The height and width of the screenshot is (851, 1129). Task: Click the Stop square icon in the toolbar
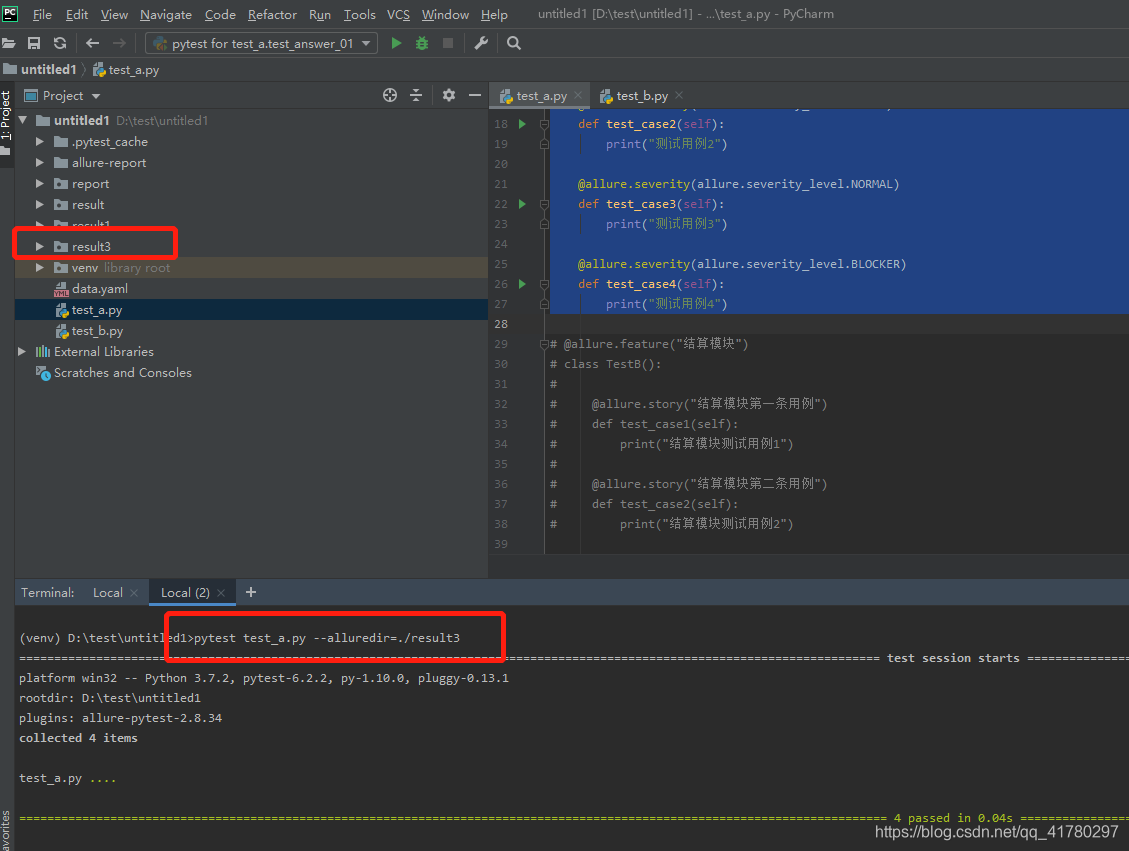point(448,43)
